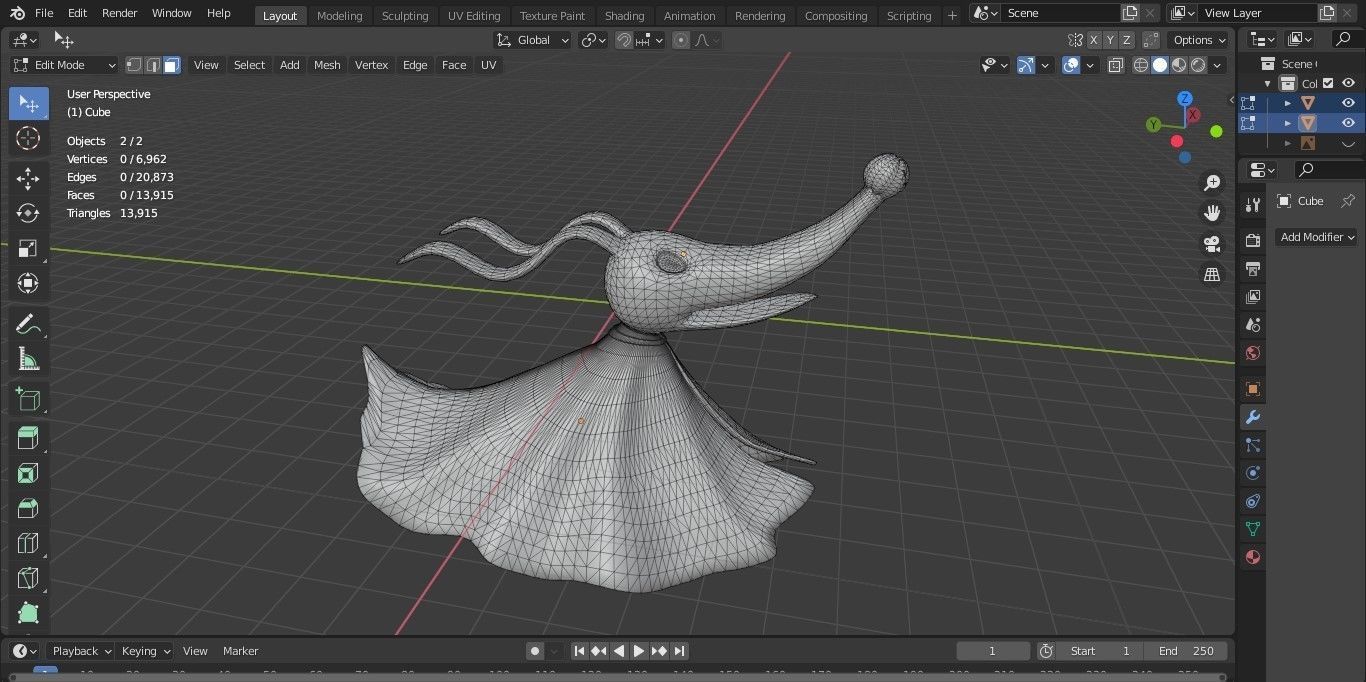Enable edge select mode
This screenshot has width=1366, height=682.
153,65
